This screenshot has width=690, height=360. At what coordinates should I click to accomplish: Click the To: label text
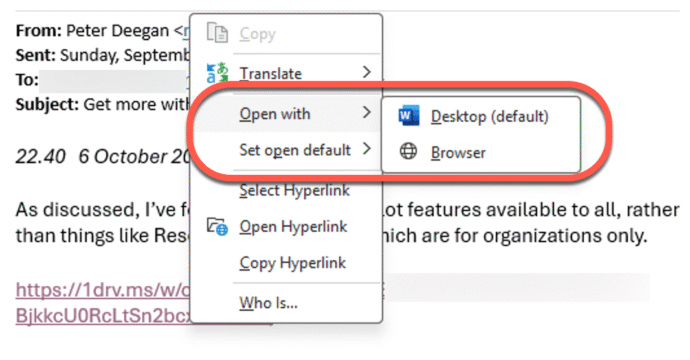click(27, 80)
